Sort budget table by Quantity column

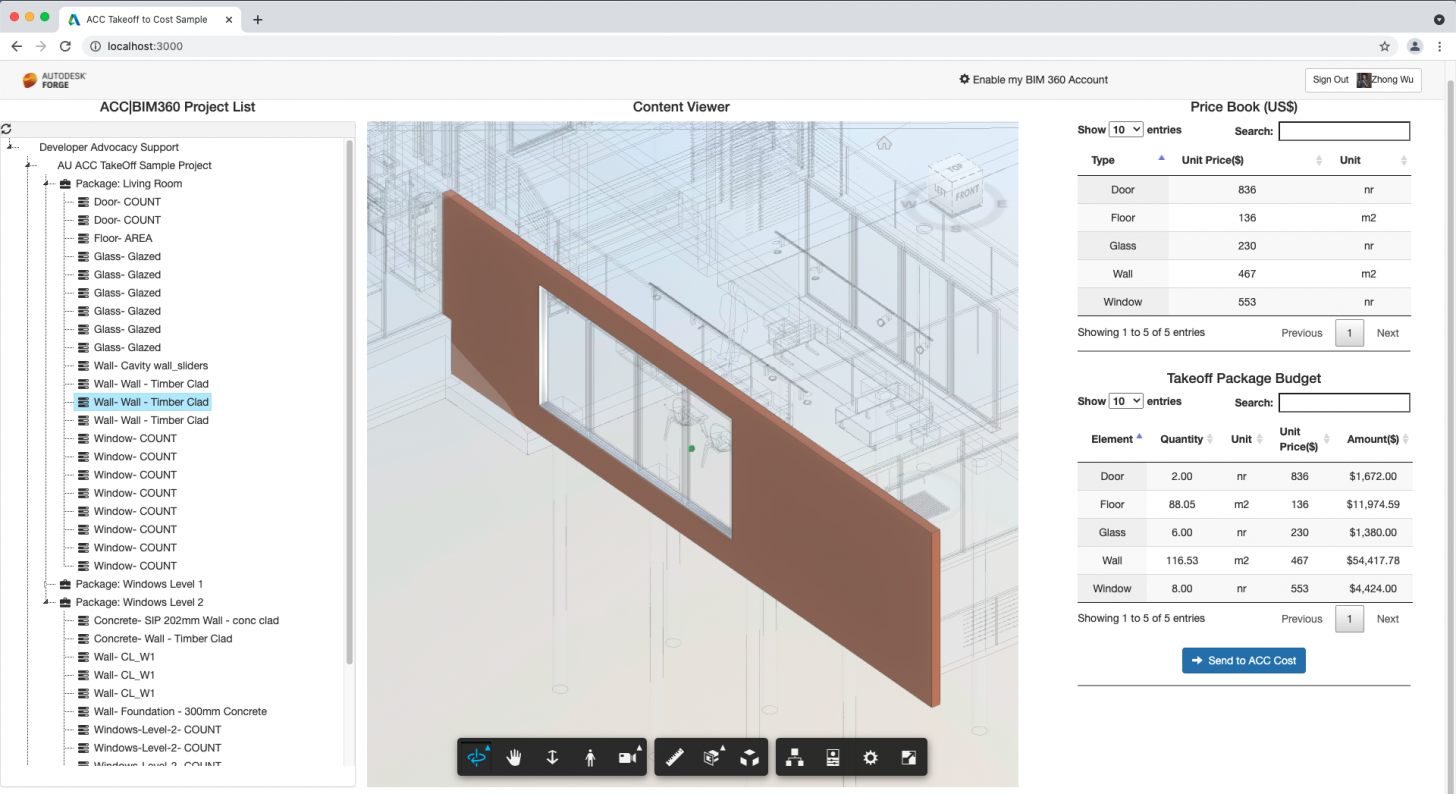1181,439
